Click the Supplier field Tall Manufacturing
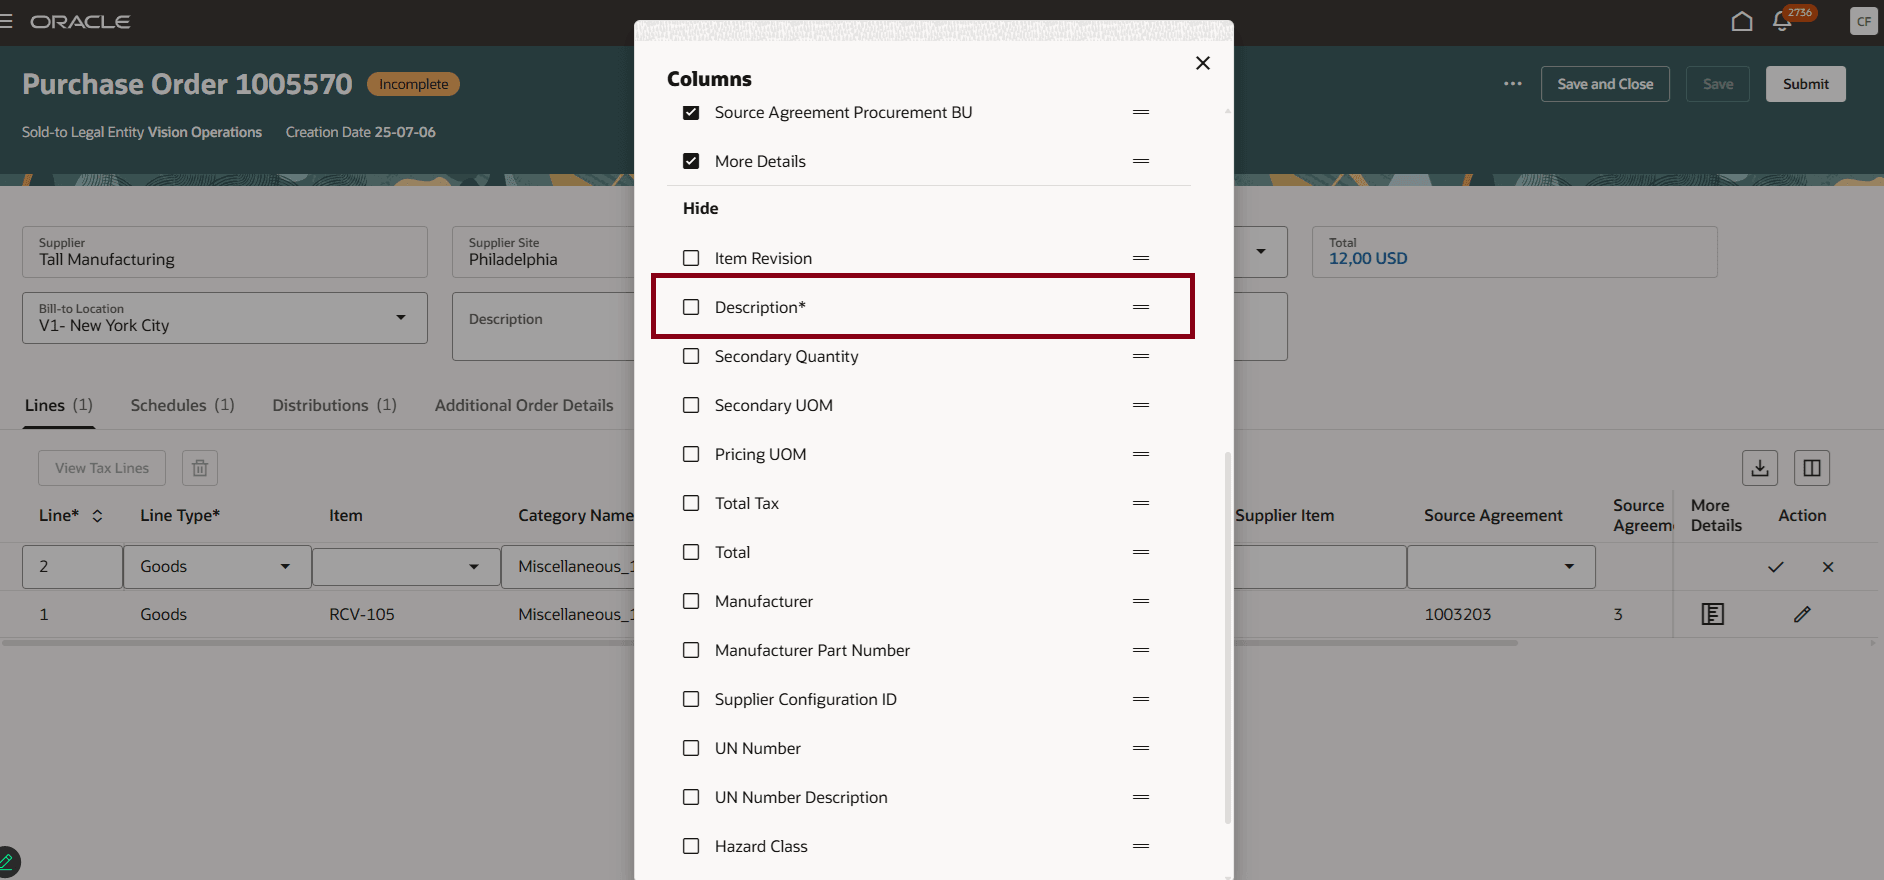This screenshot has width=1884, height=880. (225, 252)
